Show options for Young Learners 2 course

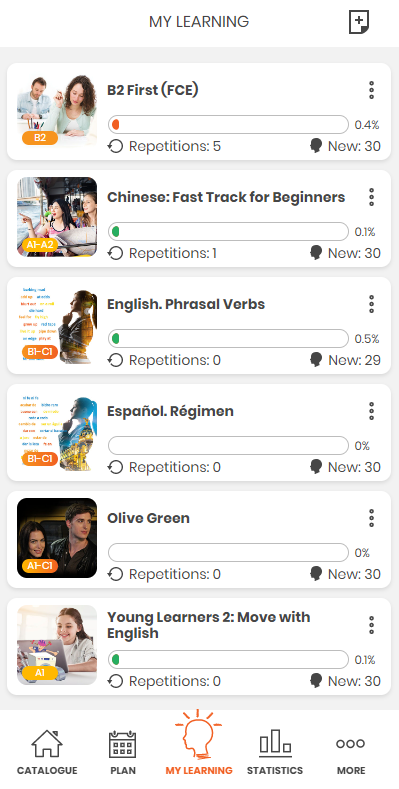coord(371,625)
